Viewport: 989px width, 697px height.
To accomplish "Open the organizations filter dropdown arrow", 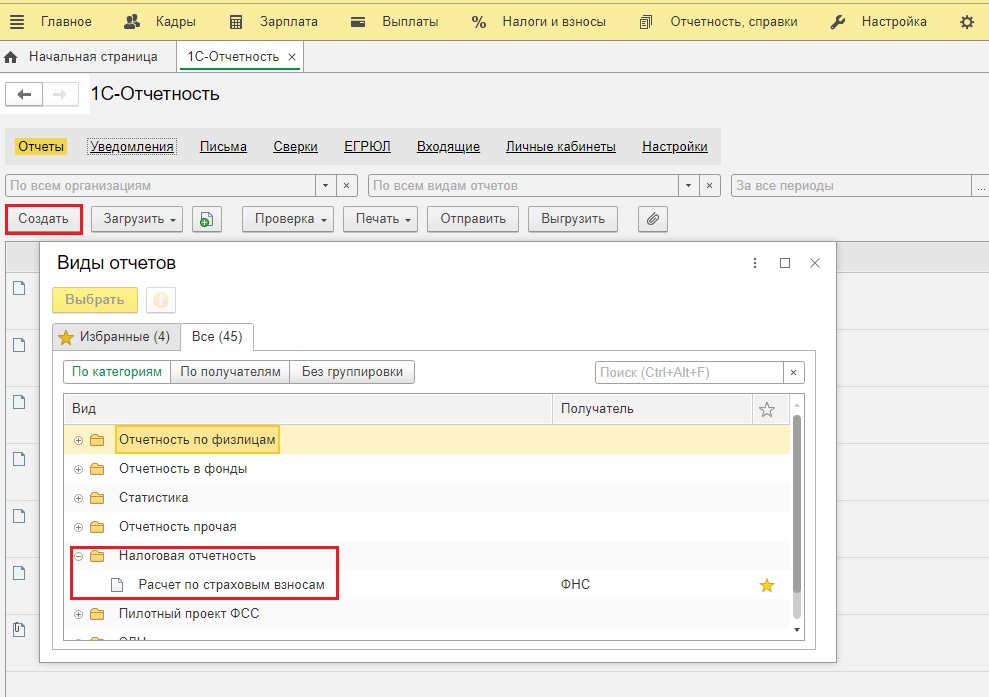I will (x=325, y=186).
